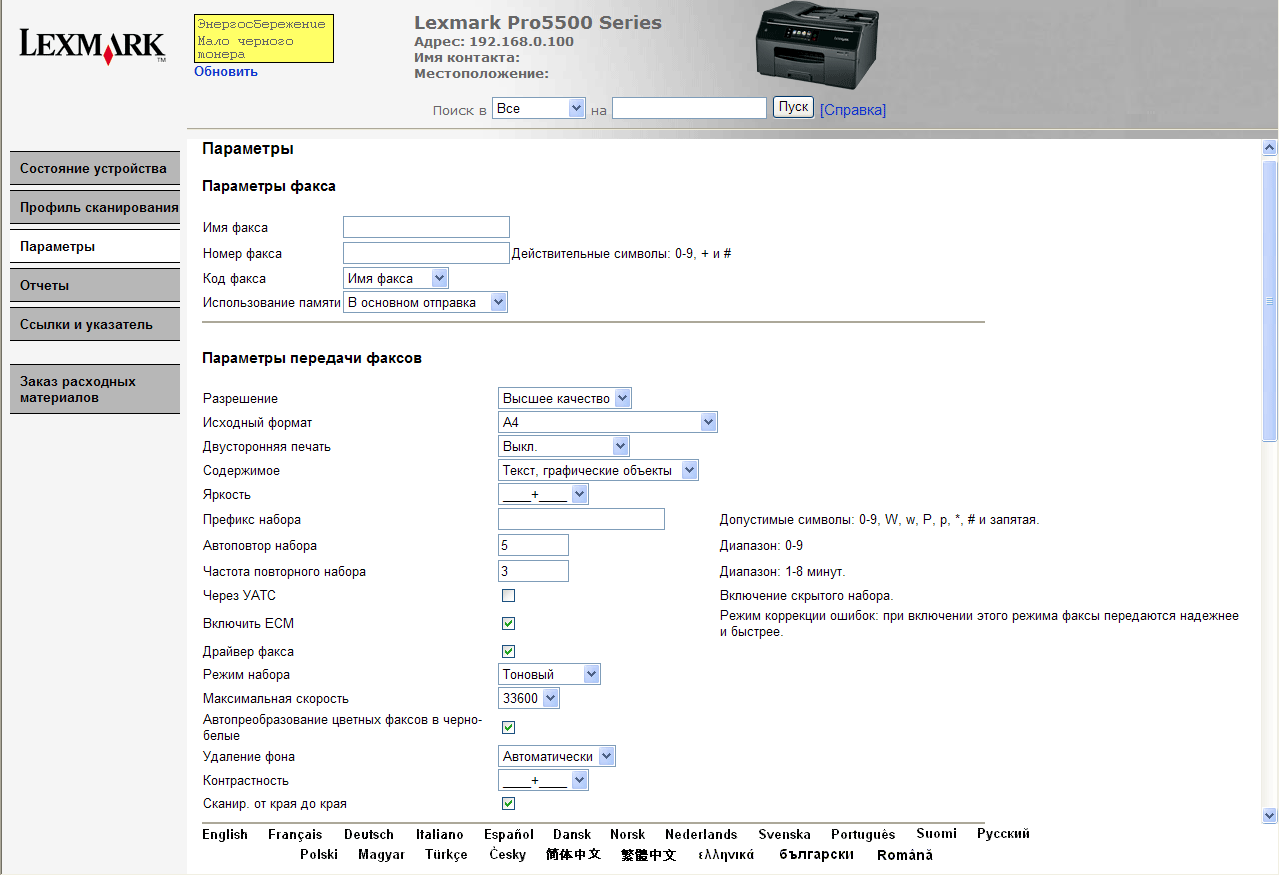Screen dimensions: 1280x876
Task: Switch language to Italiano
Action: click(x=440, y=834)
